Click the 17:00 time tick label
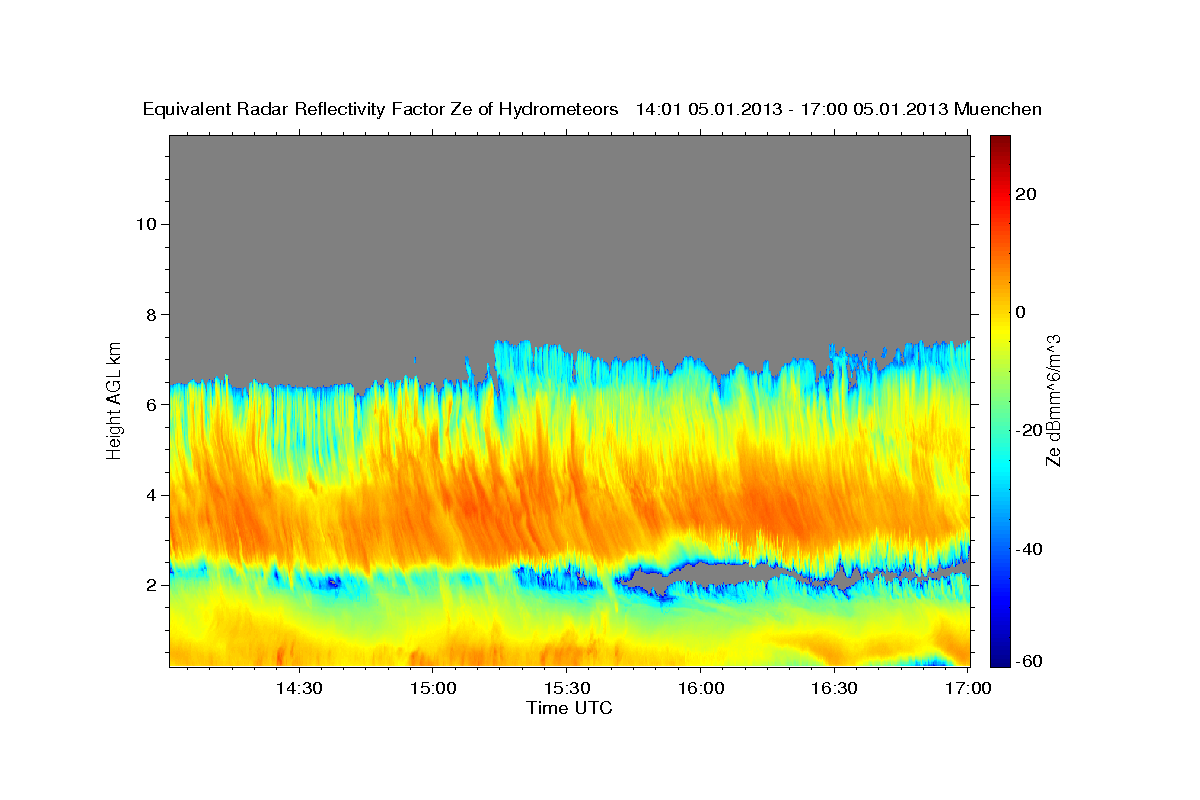The height and width of the screenshot is (800, 1200). pos(967,688)
